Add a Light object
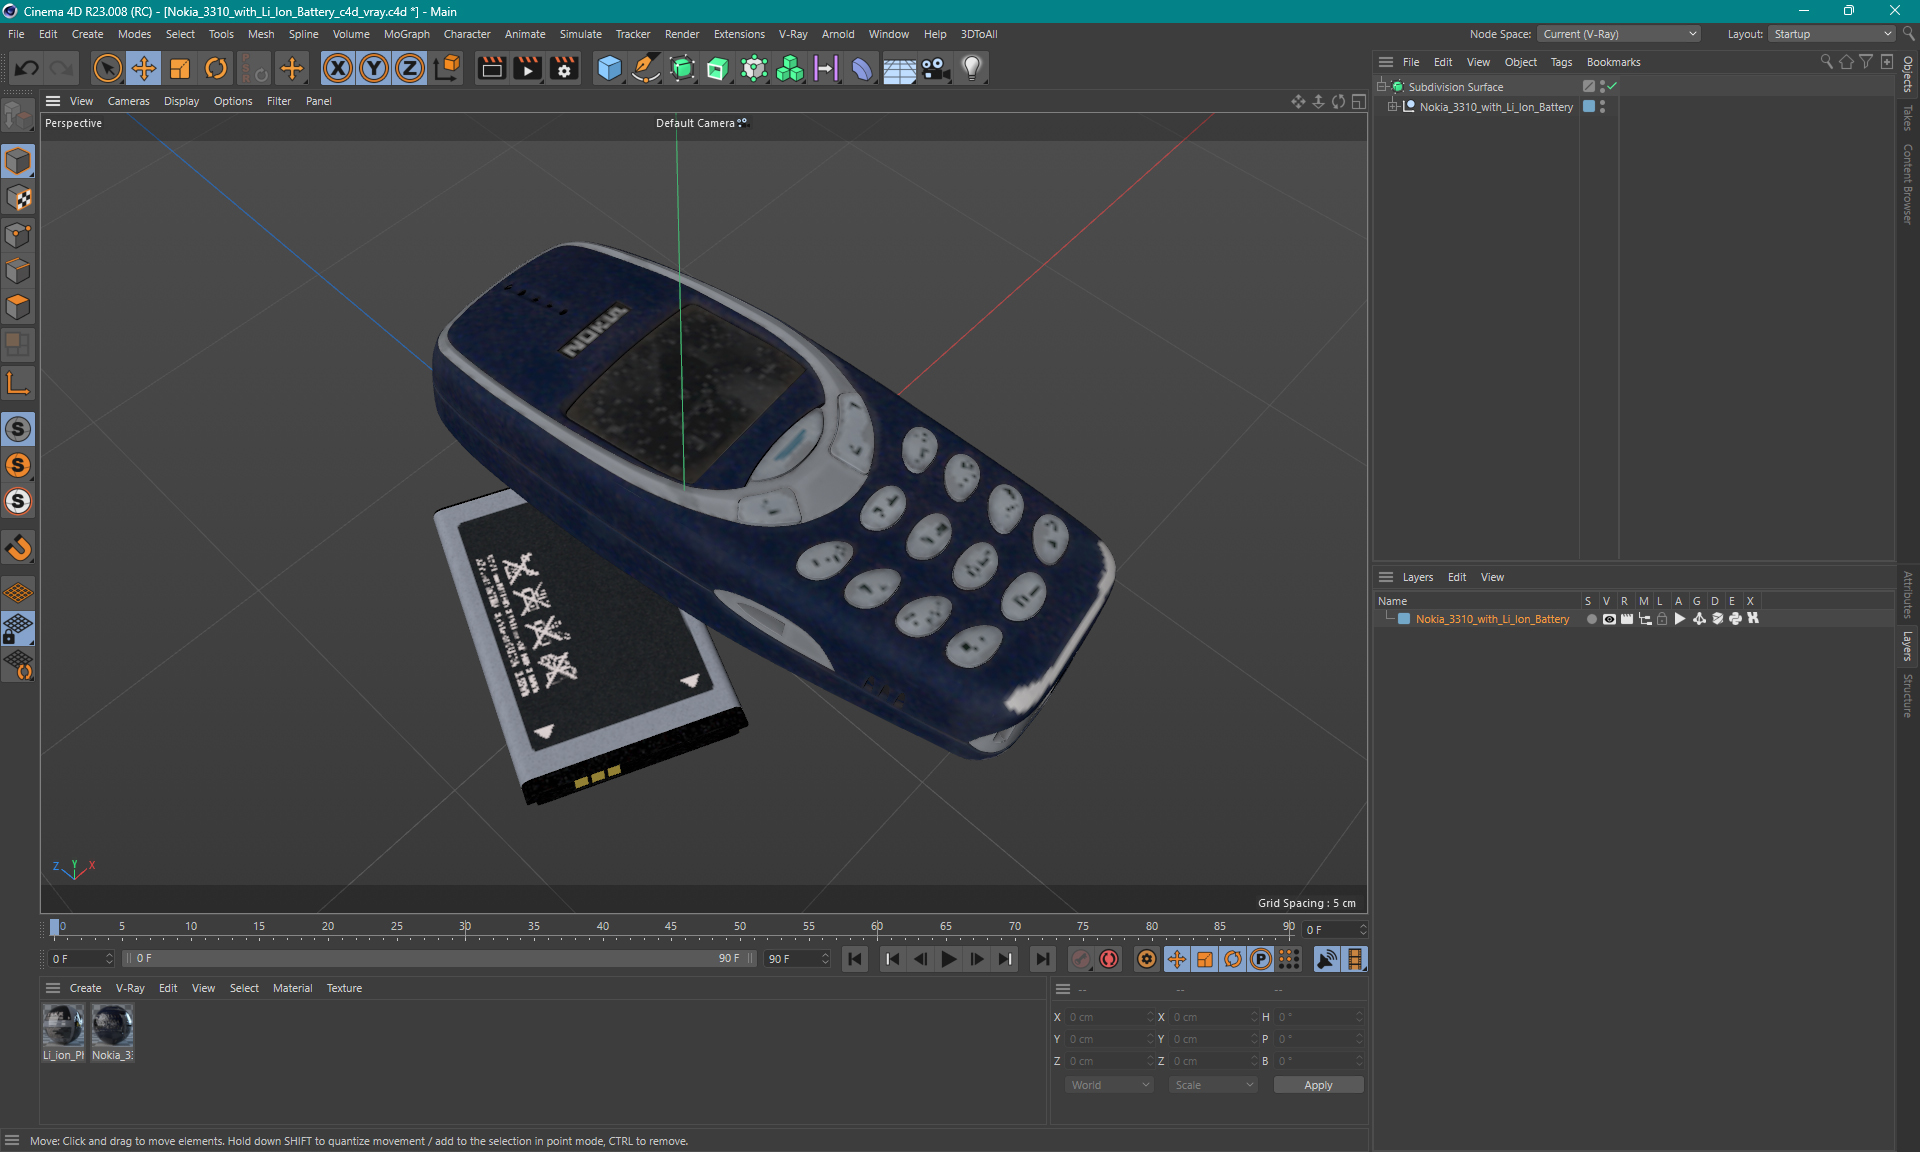This screenshot has height=1152, width=1920. (971, 68)
